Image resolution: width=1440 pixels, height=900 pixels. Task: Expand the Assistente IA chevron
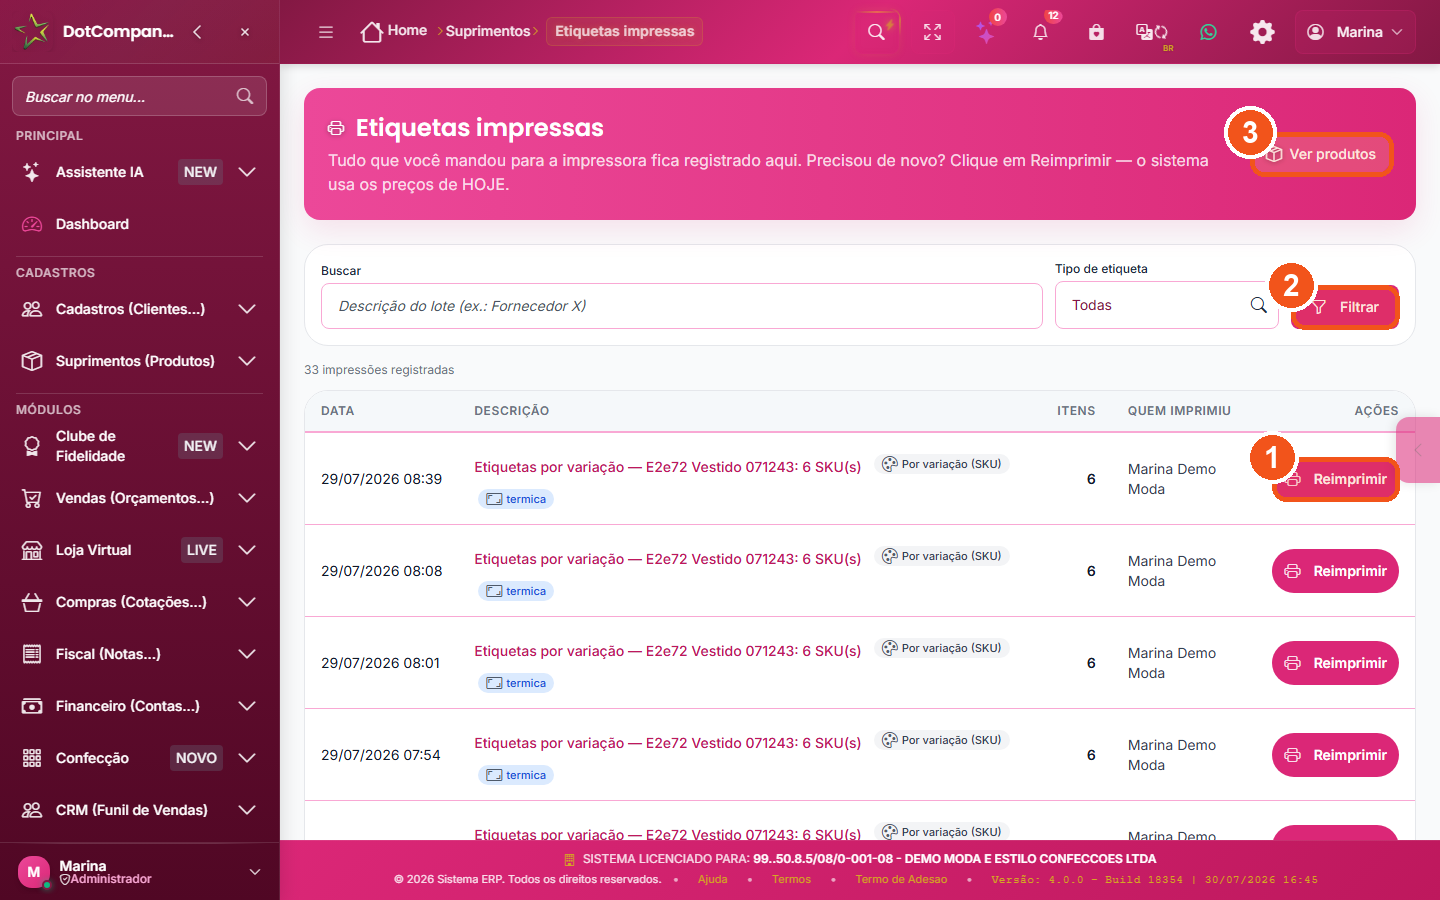click(x=247, y=172)
